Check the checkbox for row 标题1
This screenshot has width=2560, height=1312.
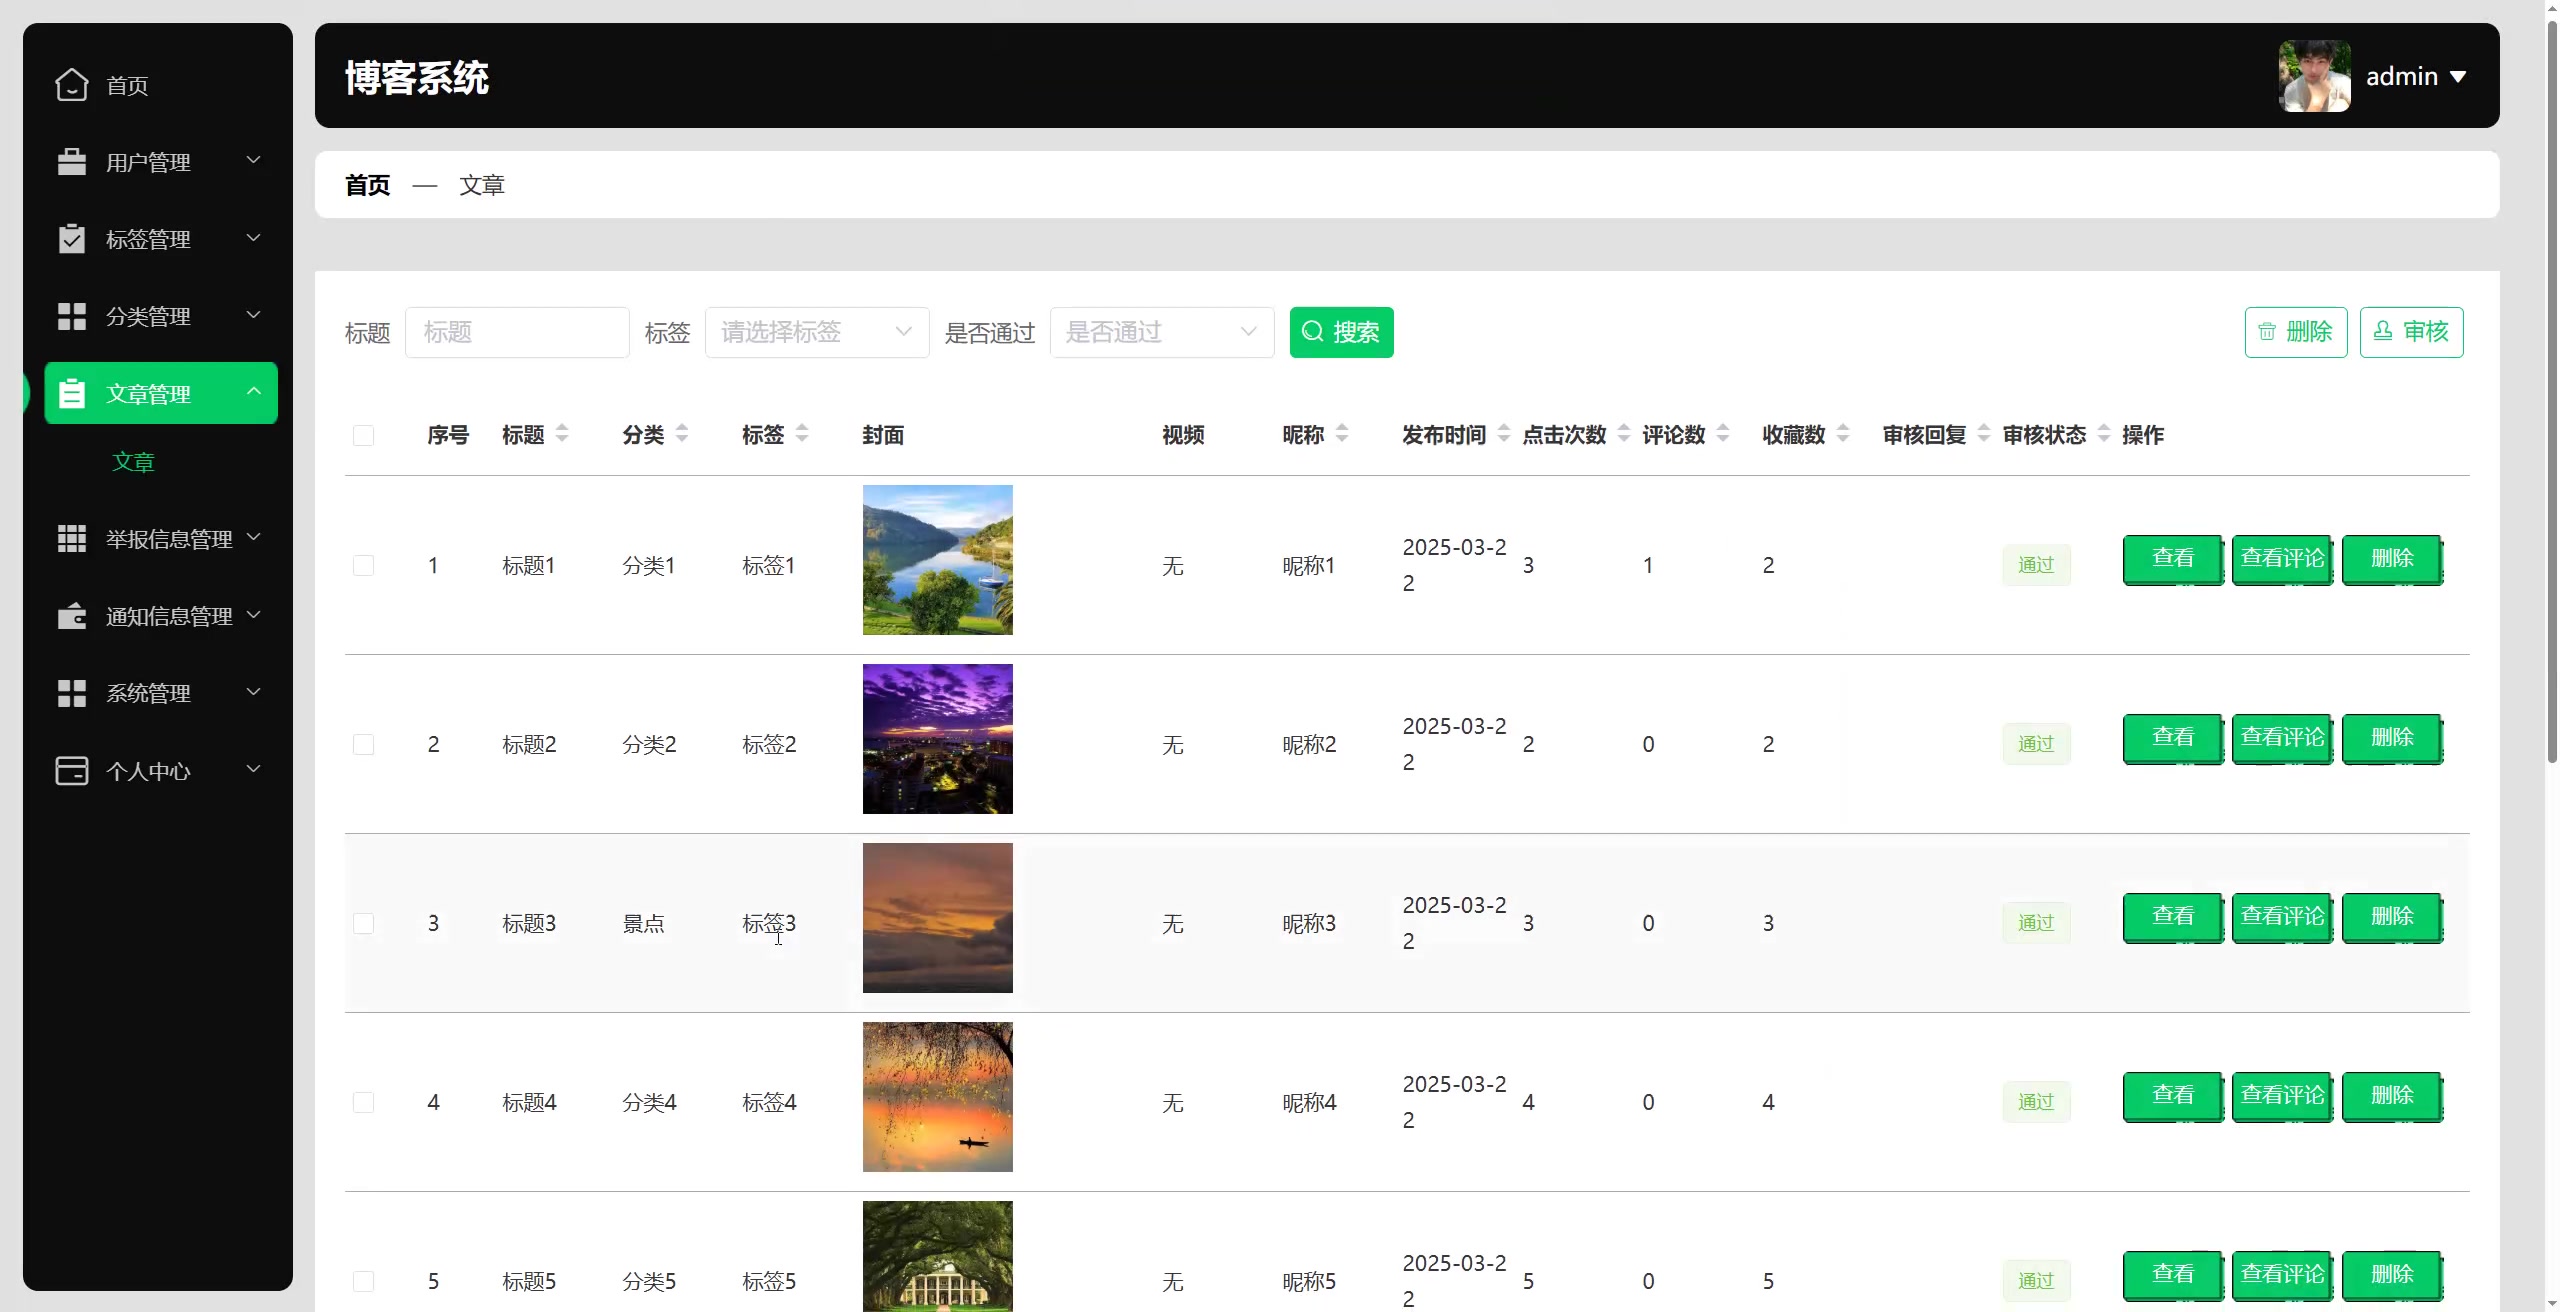[363, 564]
